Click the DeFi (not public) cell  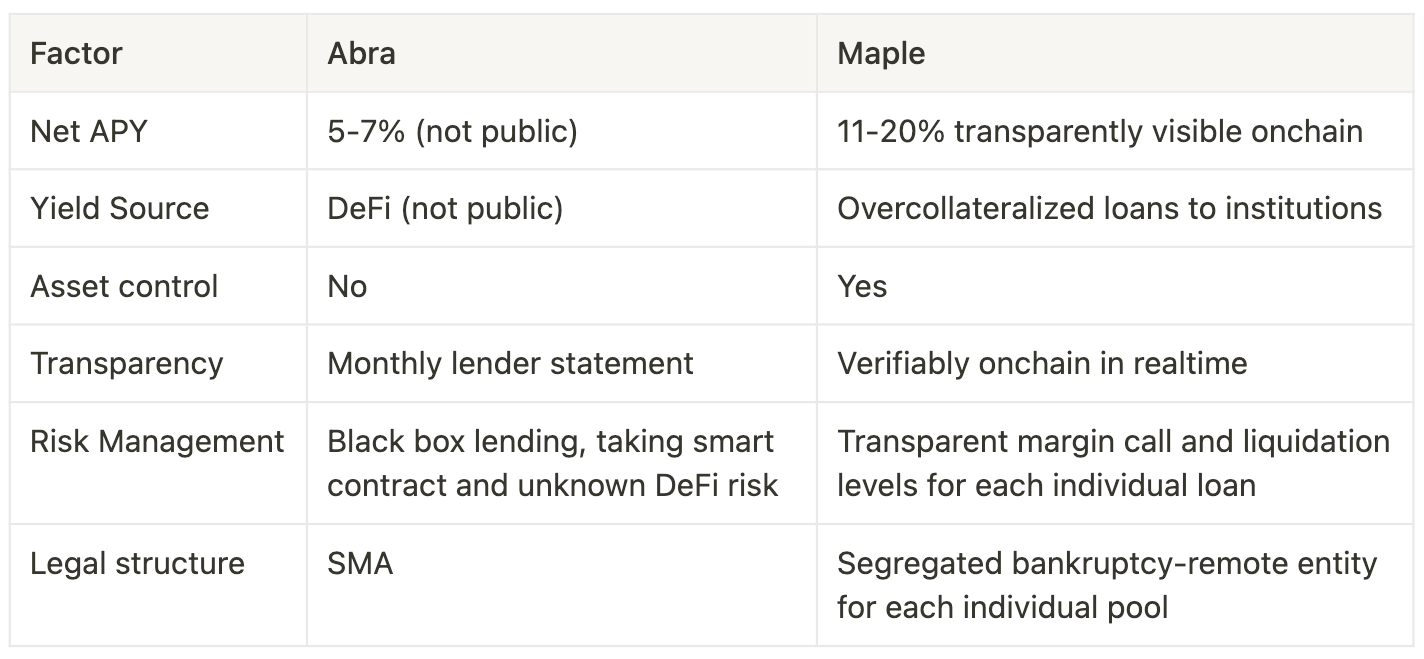tap(562, 208)
